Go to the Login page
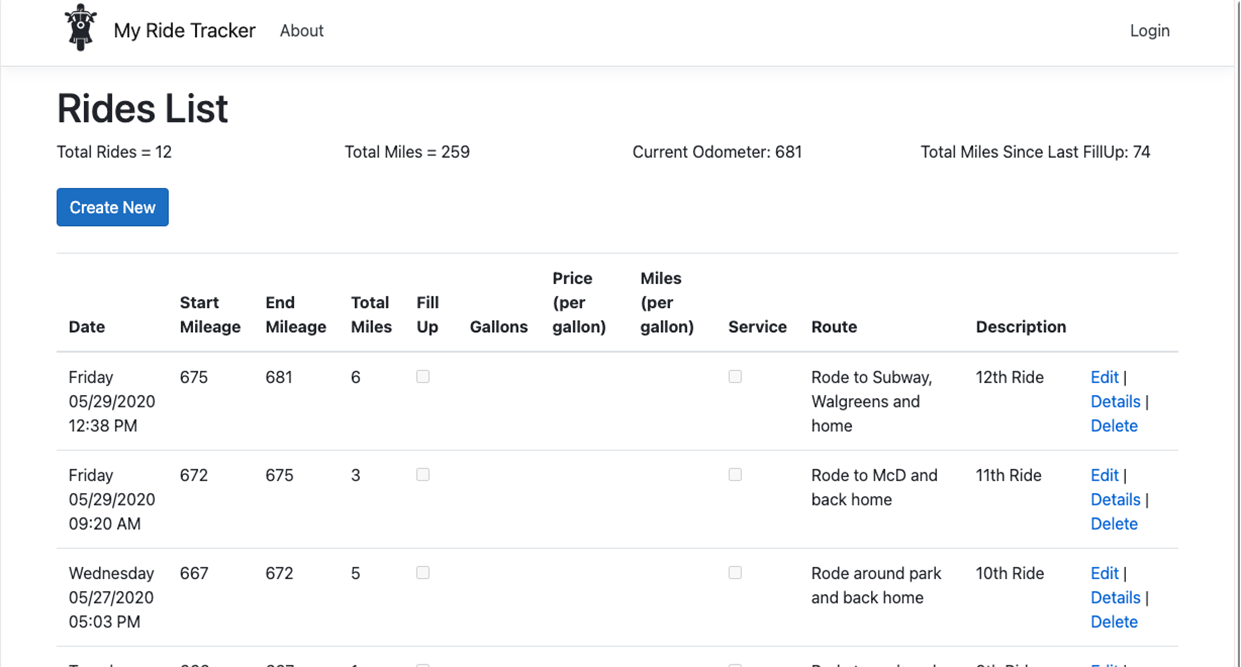1241x667 pixels. tap(1149, 31)
